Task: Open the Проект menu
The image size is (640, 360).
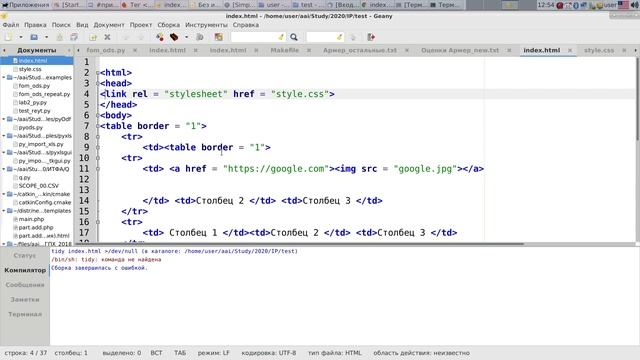Action: [141, 25]
